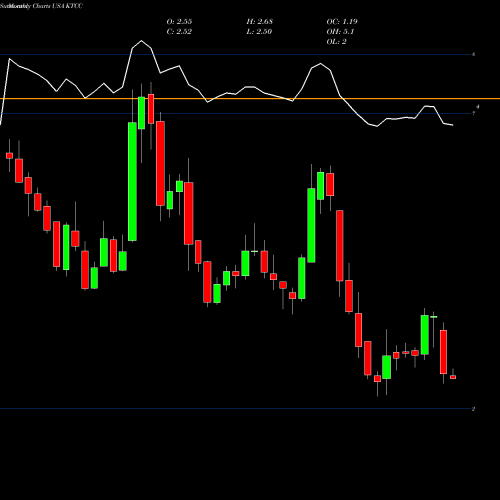
Task: Click the 'L: 2.50' low price value
Action: pos(259,32)
